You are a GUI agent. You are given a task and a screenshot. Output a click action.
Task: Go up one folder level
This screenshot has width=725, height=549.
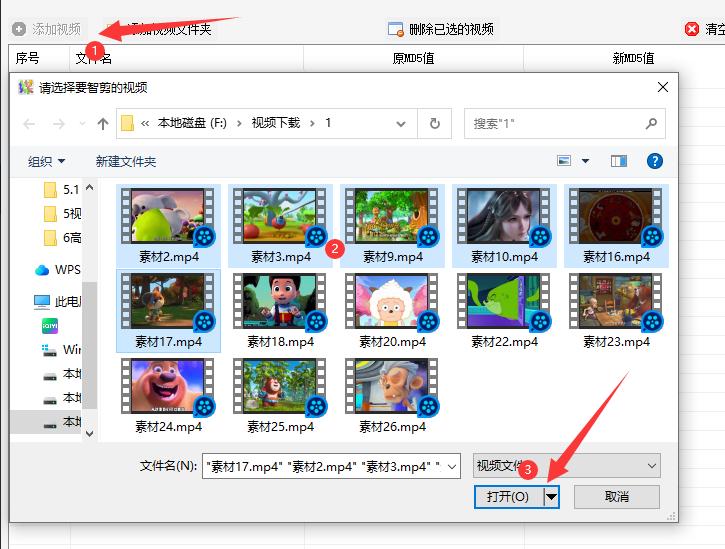coord(103,123)
